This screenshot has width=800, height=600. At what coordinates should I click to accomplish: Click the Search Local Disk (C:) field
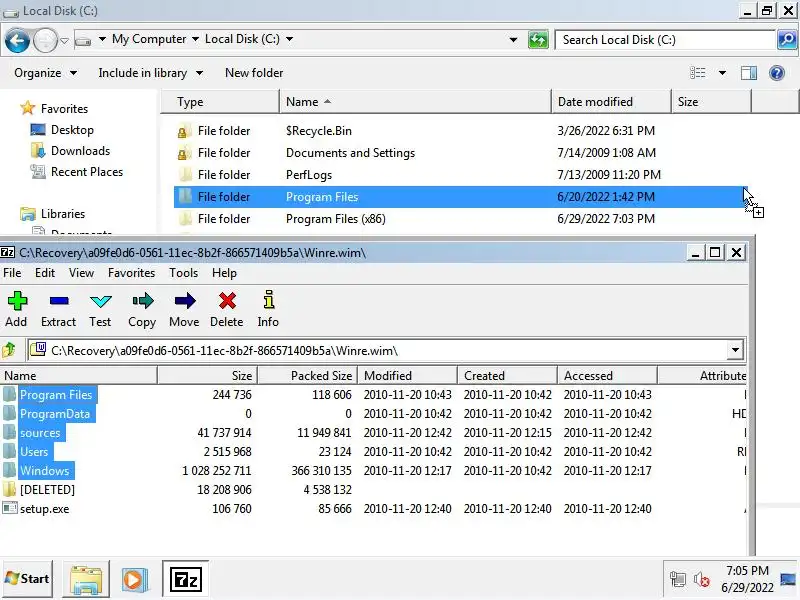(x=665, y=40)
